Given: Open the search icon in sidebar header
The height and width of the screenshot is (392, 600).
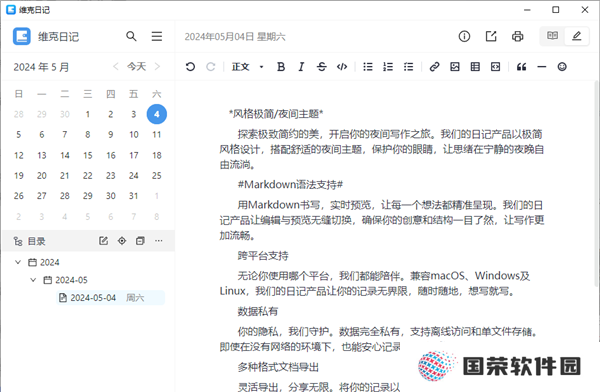Looking at the screenshot, I should pyautogui.click(x=131, y=36).
